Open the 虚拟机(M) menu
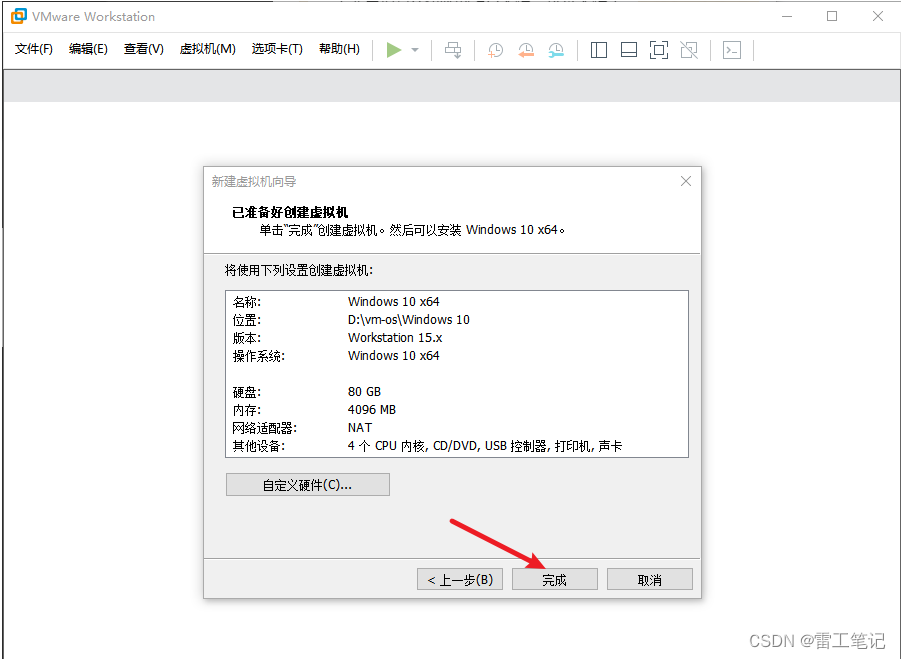 pos(207,49)
